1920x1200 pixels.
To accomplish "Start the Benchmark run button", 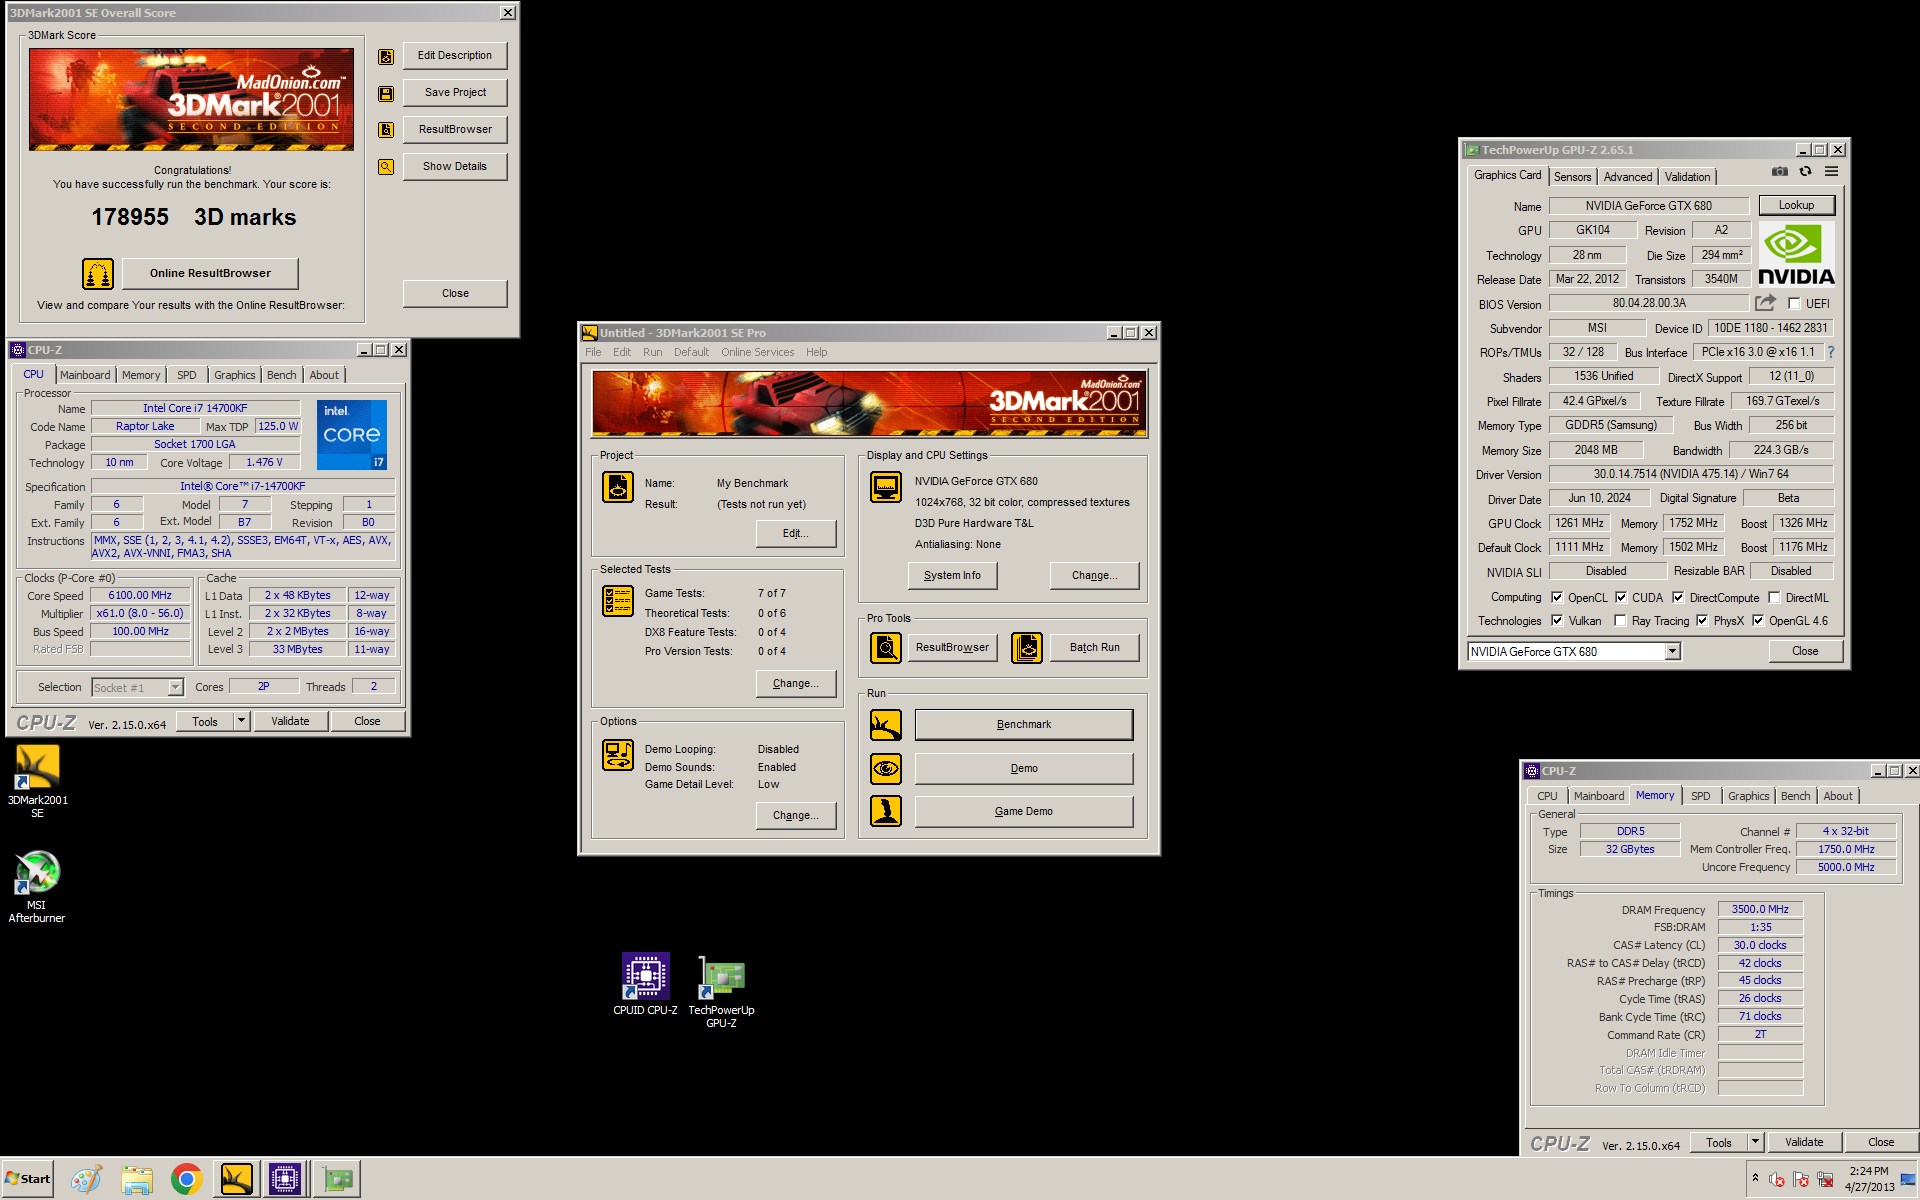I will [x=1024, y=725].
